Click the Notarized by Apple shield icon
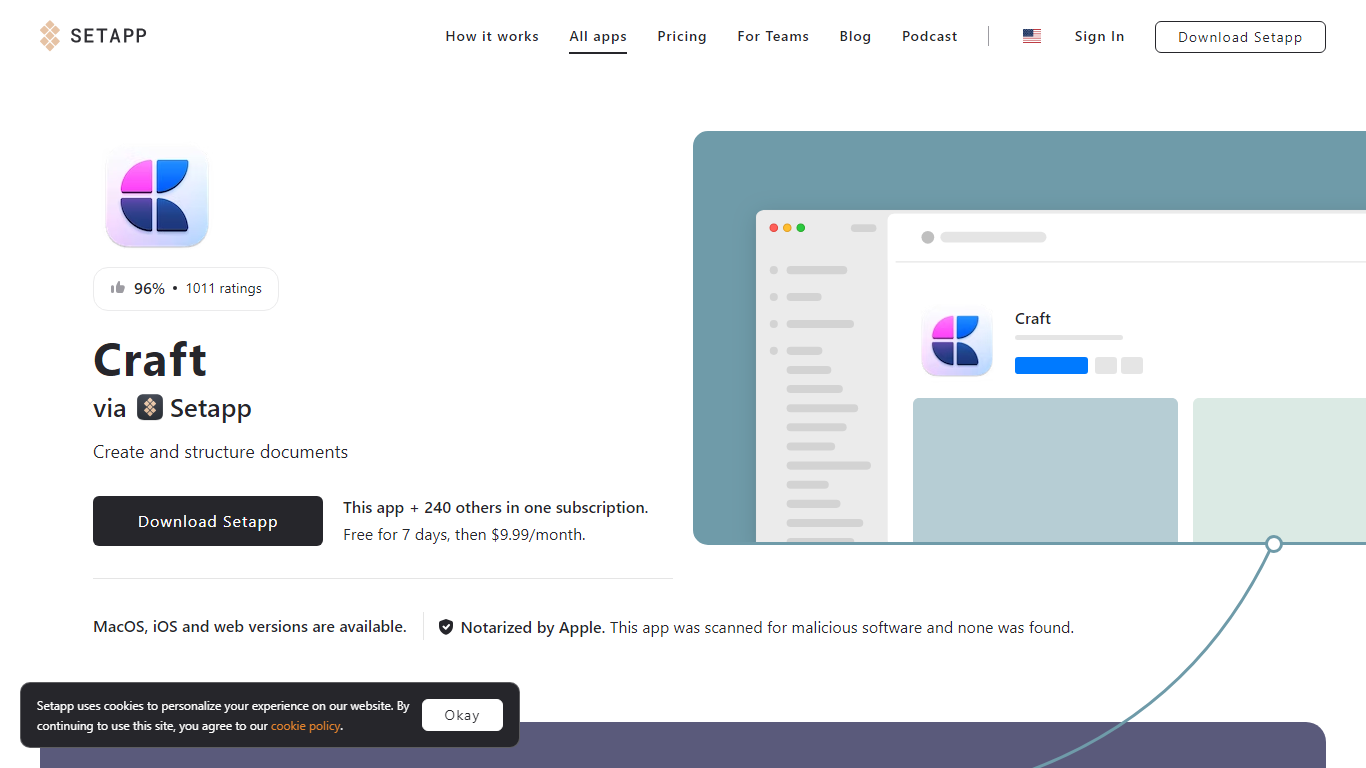This screenshot has width=1366, height=768. [446, 627]
